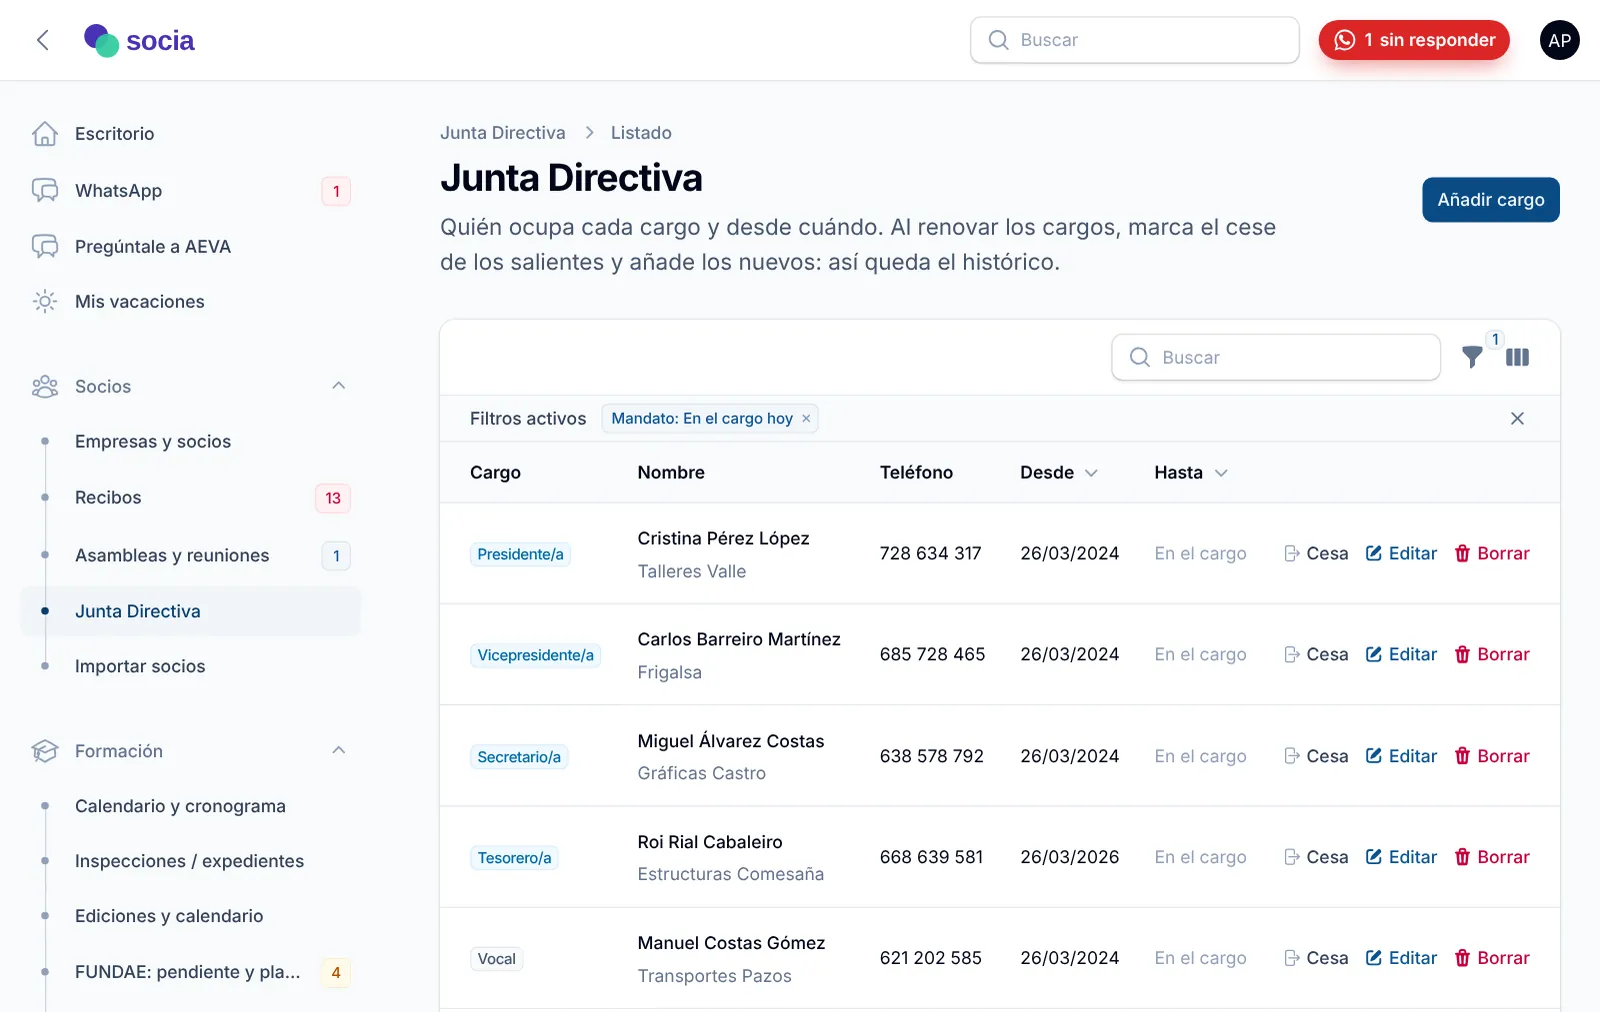Image resolution: width=1600 pixels, height=1012 pixels.
Task: Open Recibos in the sidebar
Action: click(190, 498)
